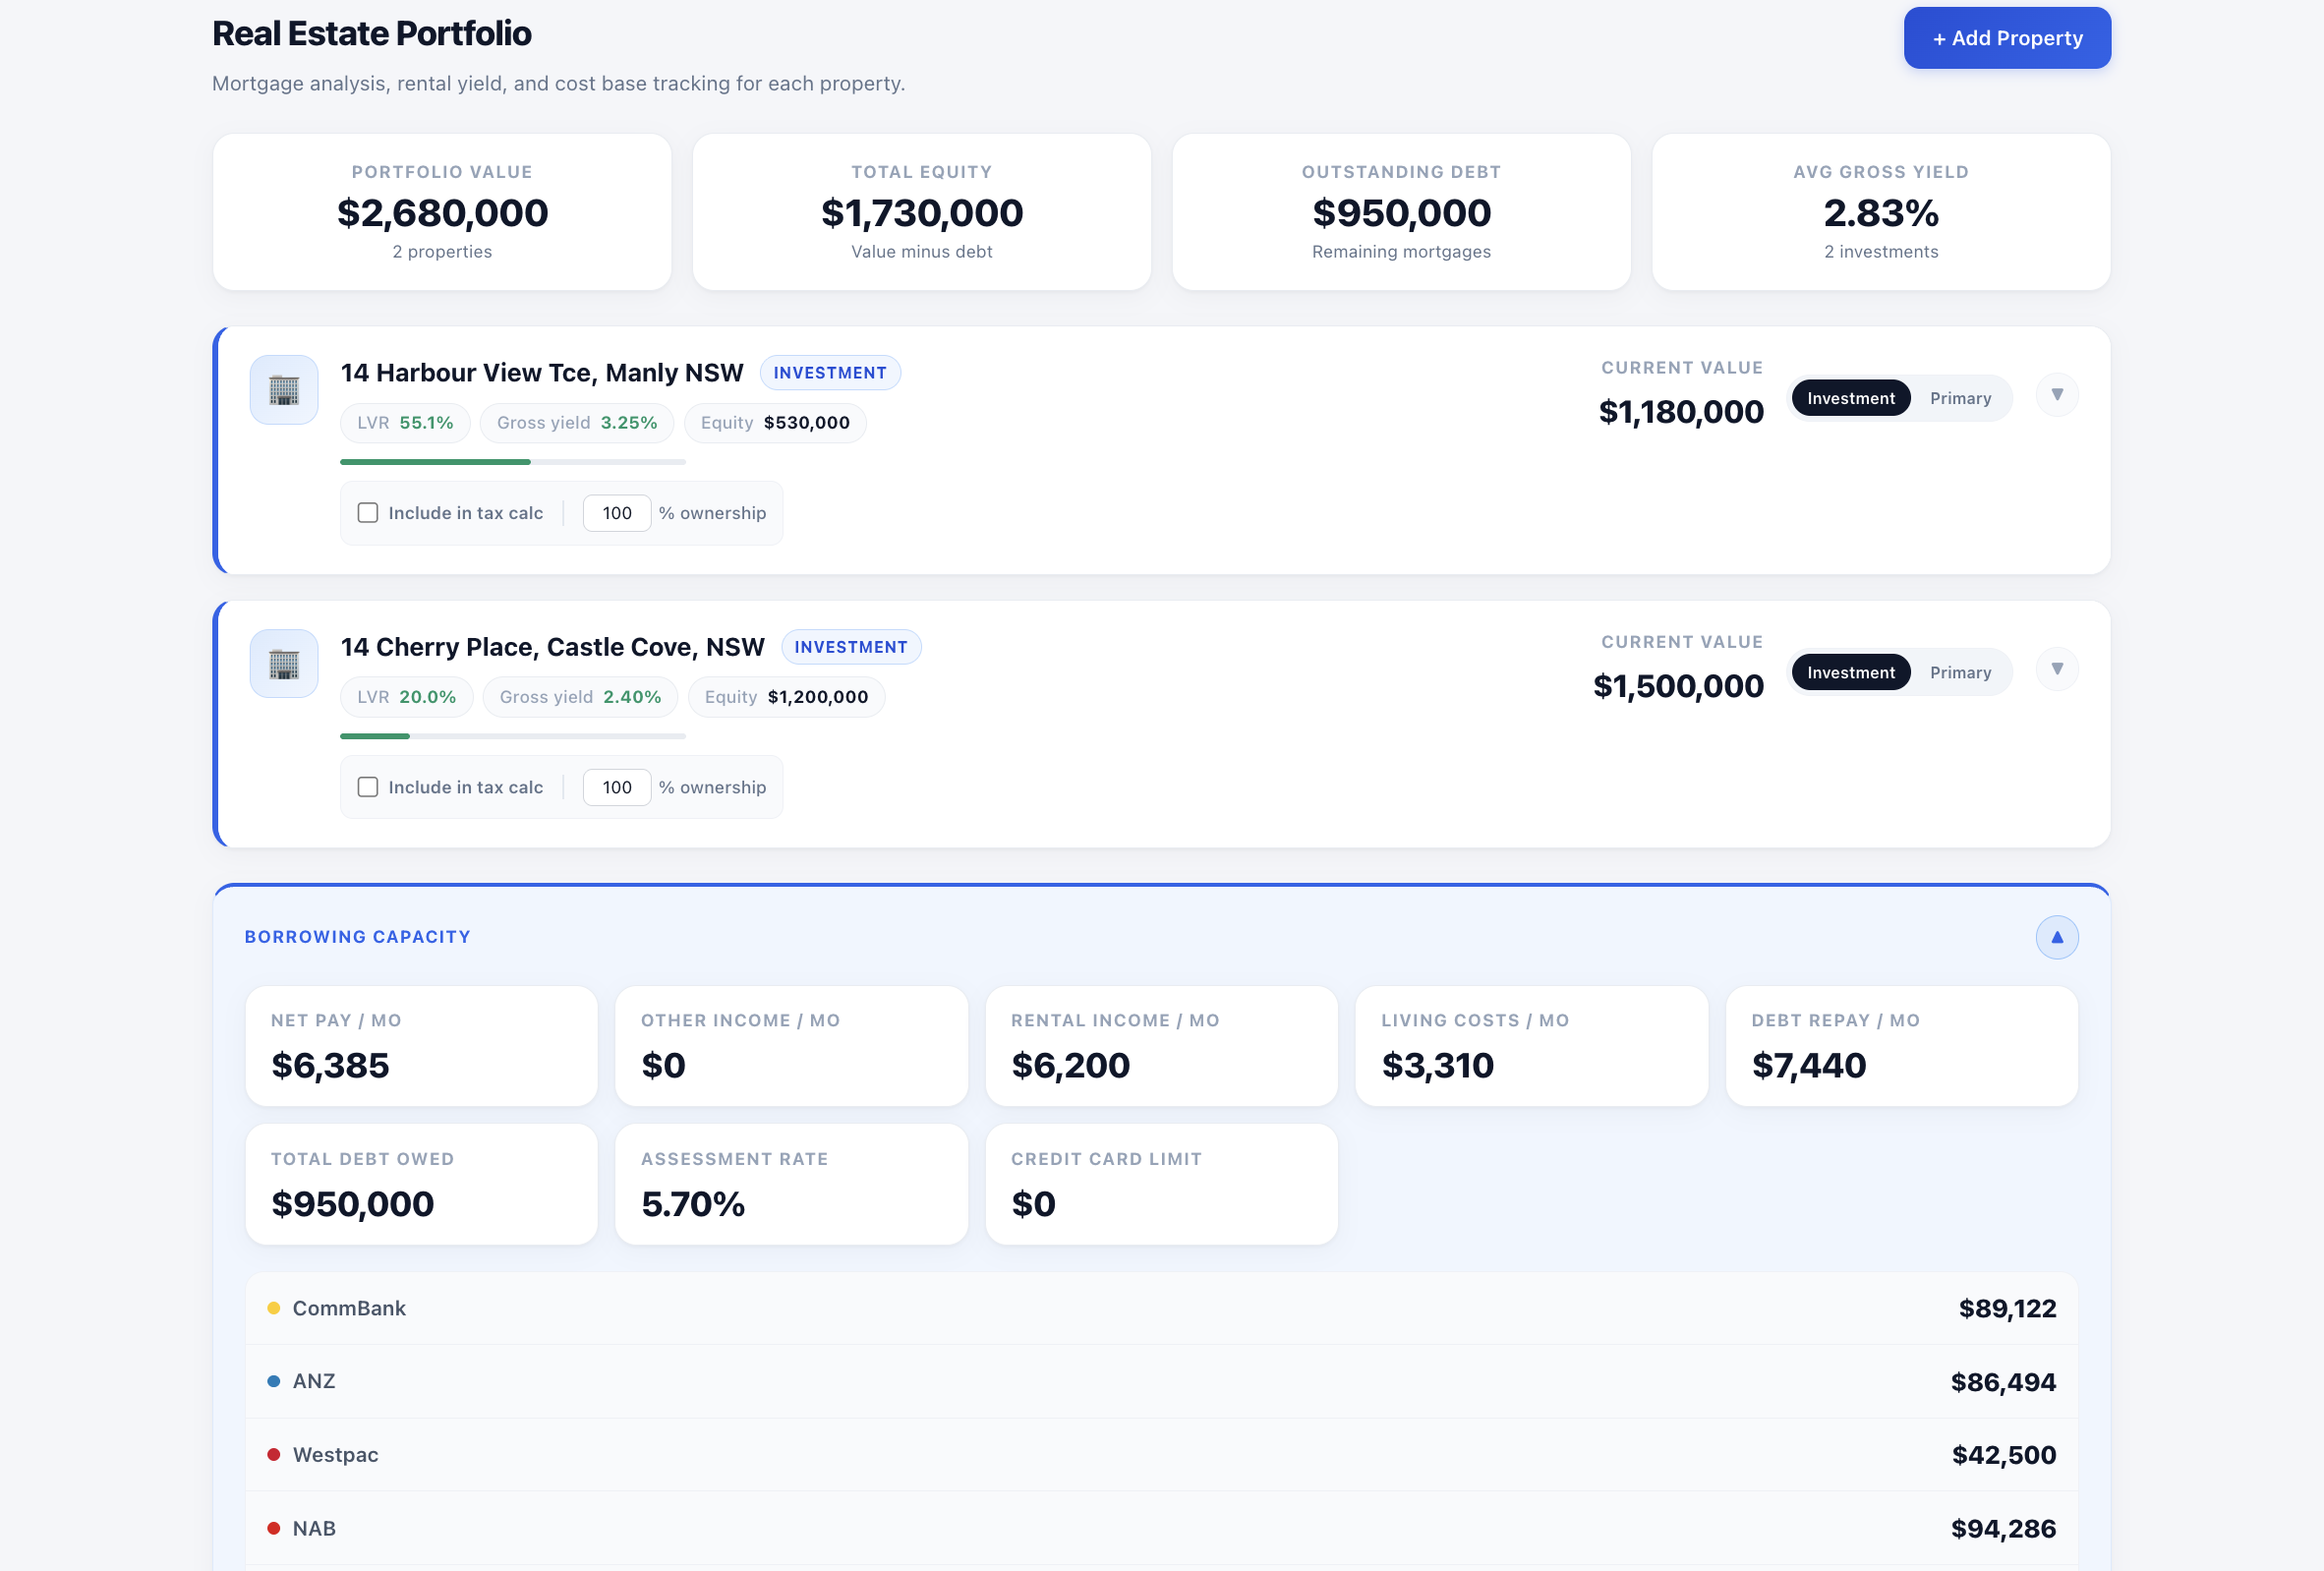Click ownership percentage field for Cherry Place
This screenshot has height=1571, width=2324.
coord(617,787)
